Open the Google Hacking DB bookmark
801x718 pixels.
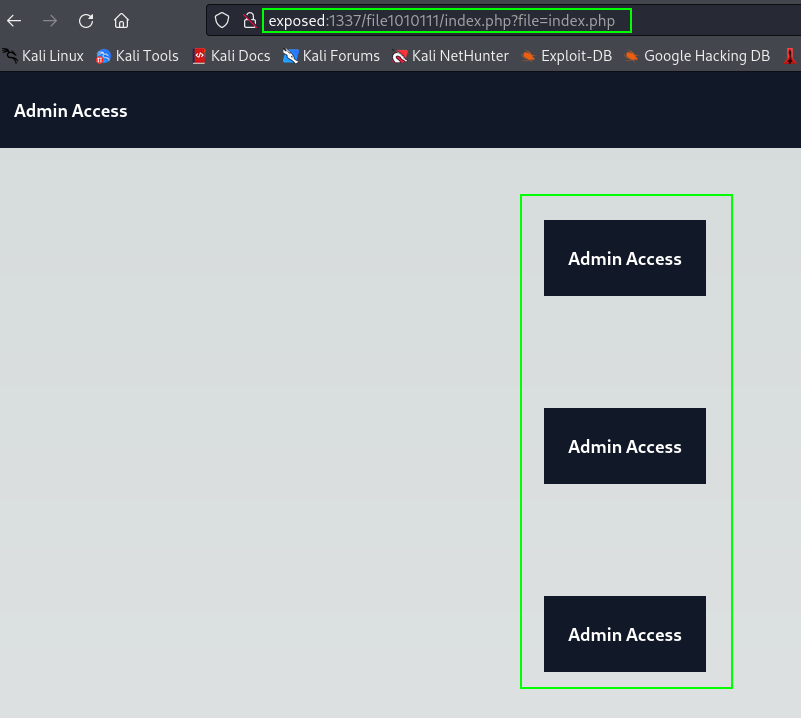(x=697, y=56)
